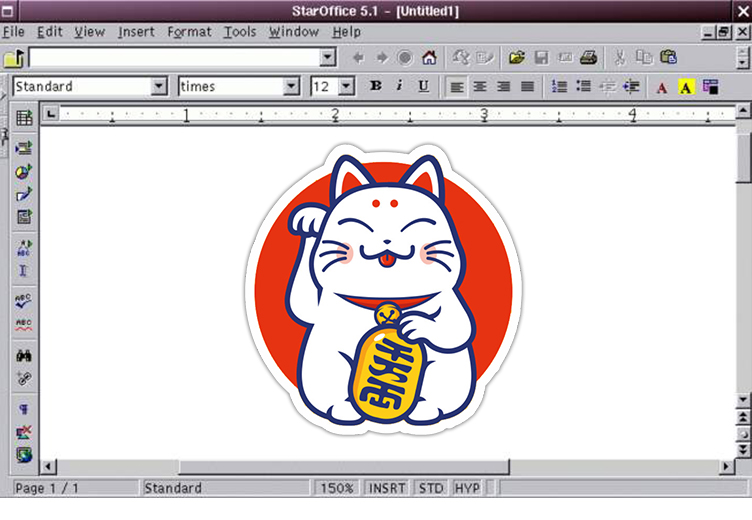Click the Insert table icon

(24, 118)
